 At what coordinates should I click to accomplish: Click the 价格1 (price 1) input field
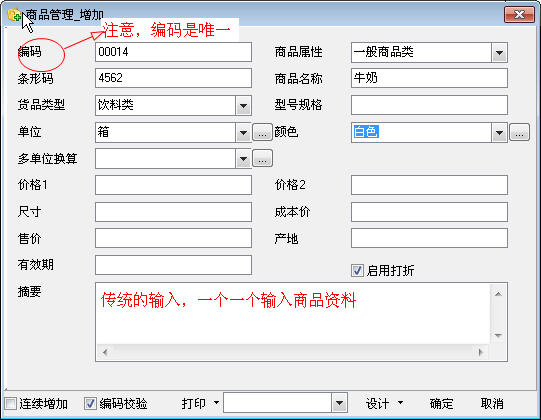point(173,185)
